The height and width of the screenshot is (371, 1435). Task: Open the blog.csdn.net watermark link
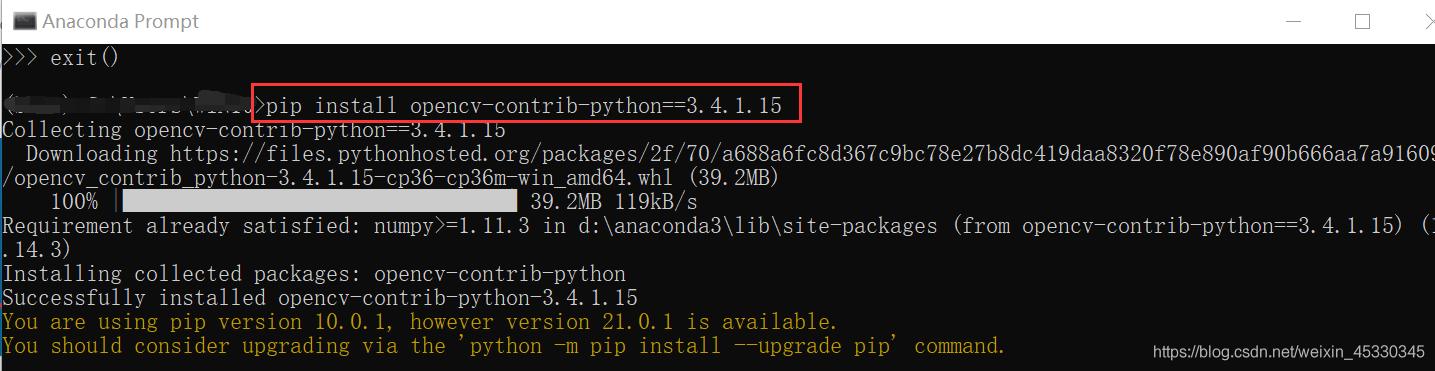[1288, 352]
